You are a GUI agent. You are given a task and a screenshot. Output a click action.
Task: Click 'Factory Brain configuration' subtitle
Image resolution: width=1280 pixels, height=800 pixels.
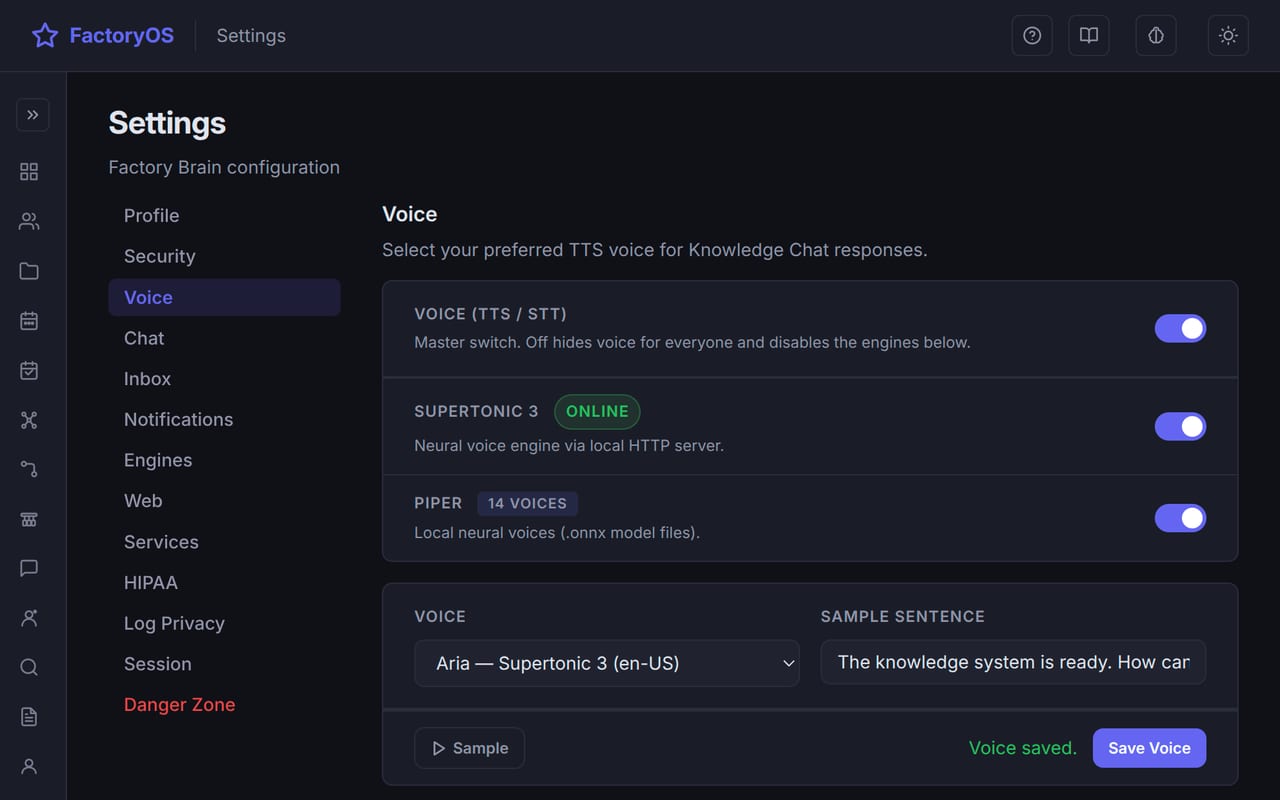pyautogui.click(x=224, y=167)
